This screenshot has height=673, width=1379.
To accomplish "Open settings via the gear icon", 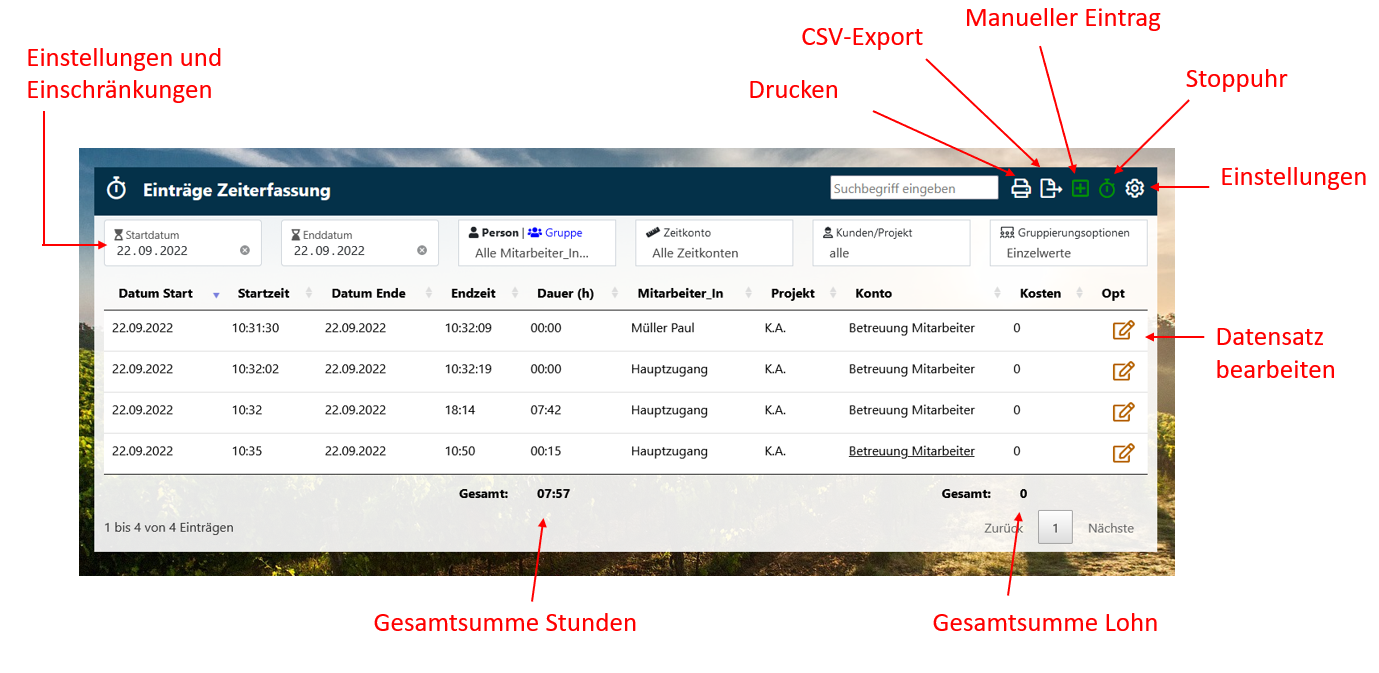I will tap(1134, 188).
